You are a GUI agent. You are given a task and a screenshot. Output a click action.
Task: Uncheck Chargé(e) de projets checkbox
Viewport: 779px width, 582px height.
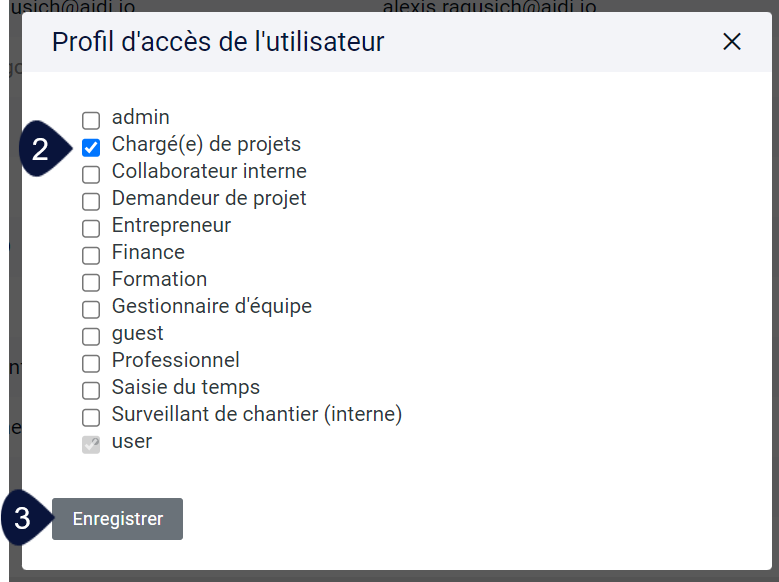[91, 147]
